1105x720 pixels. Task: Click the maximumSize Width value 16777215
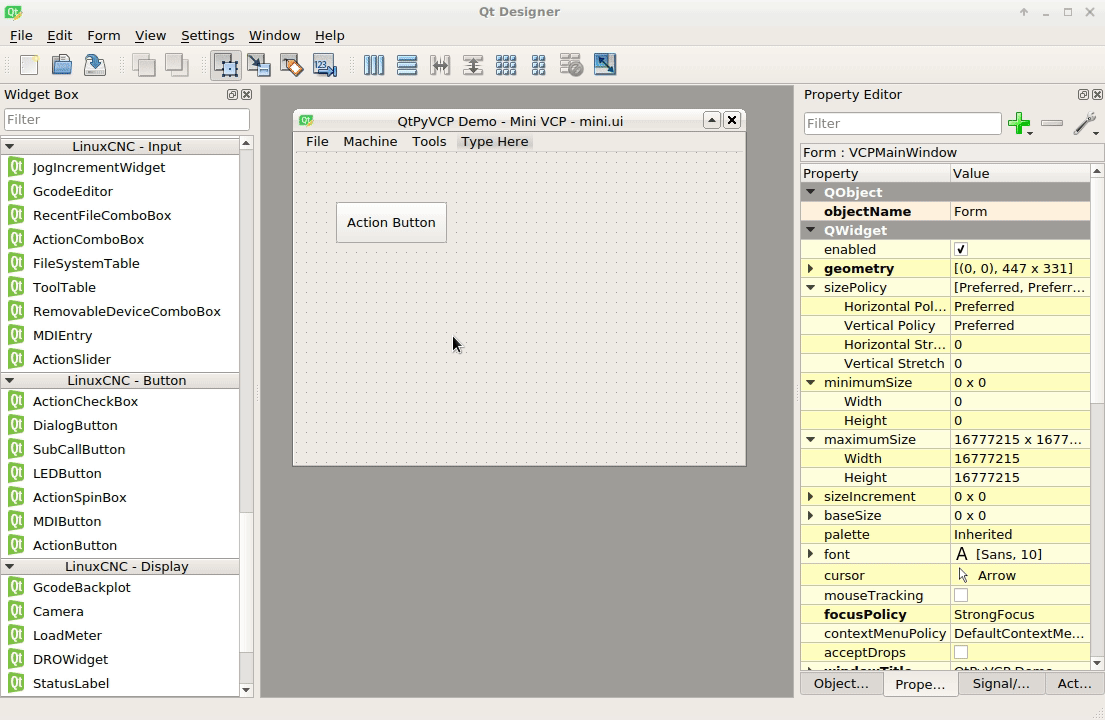tap(1020, 459)
